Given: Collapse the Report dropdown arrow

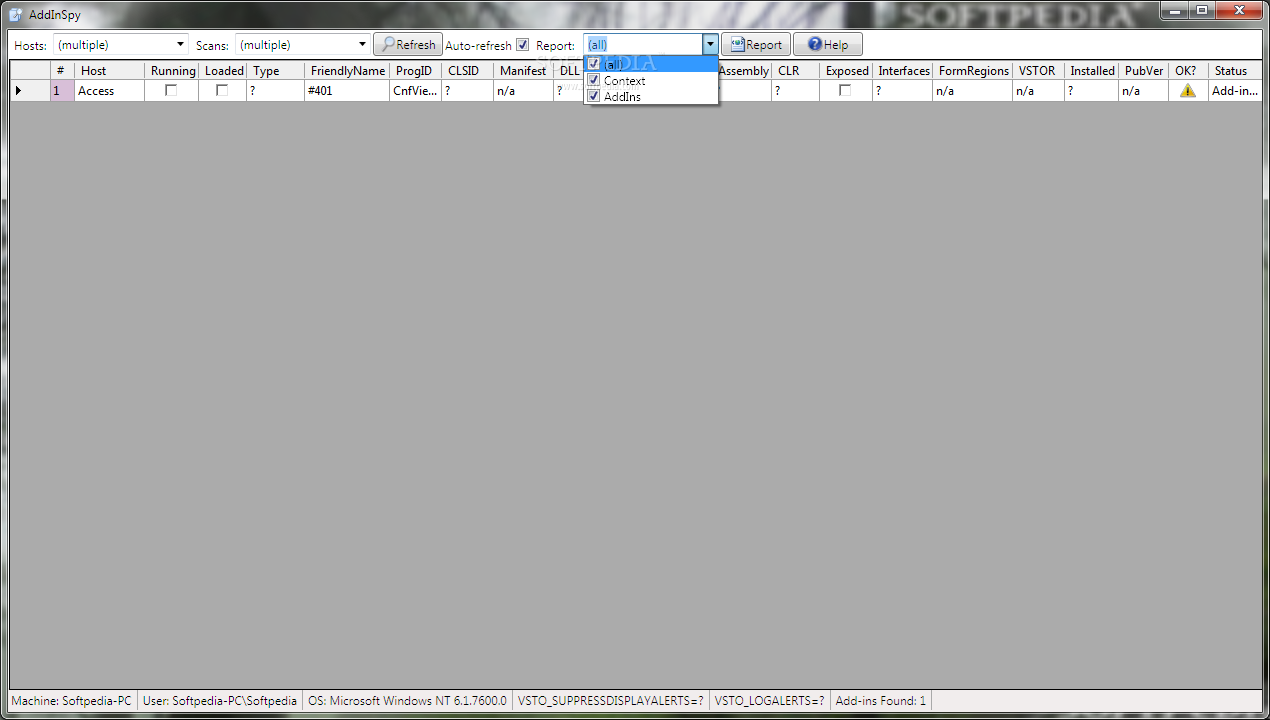Looking at the screenshot, I should click(710, 45).
